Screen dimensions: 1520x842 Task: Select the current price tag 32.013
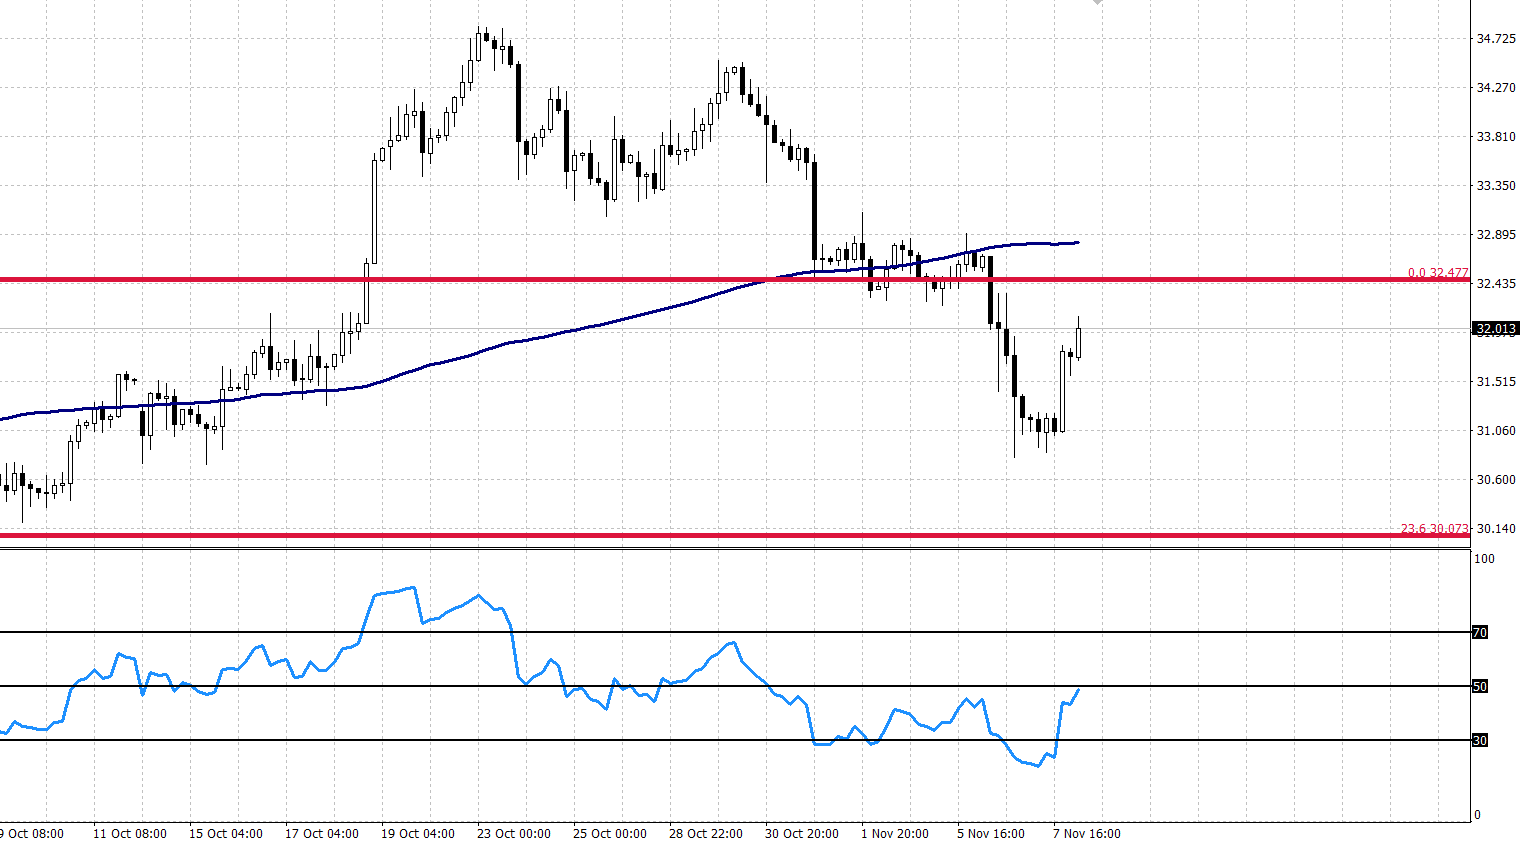1496,328
